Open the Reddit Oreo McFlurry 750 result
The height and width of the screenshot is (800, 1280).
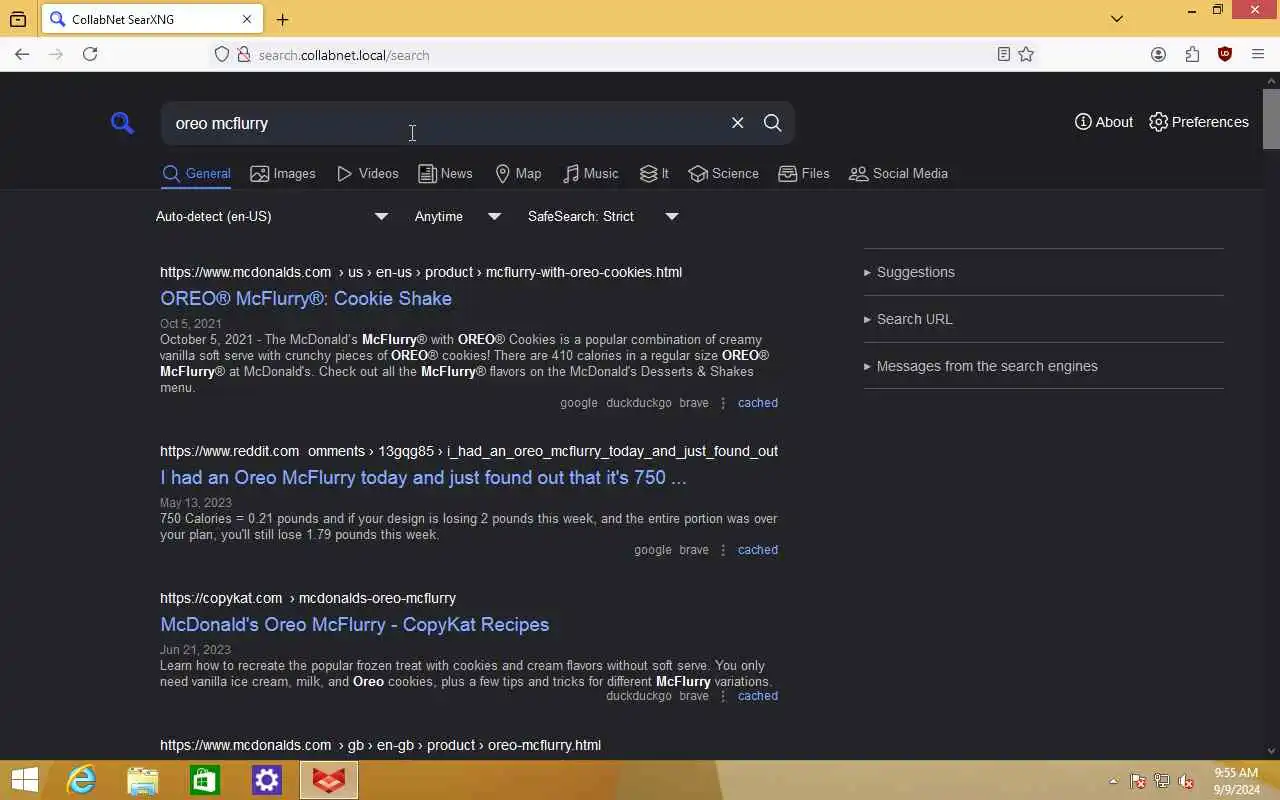click(x=423, y=477)
